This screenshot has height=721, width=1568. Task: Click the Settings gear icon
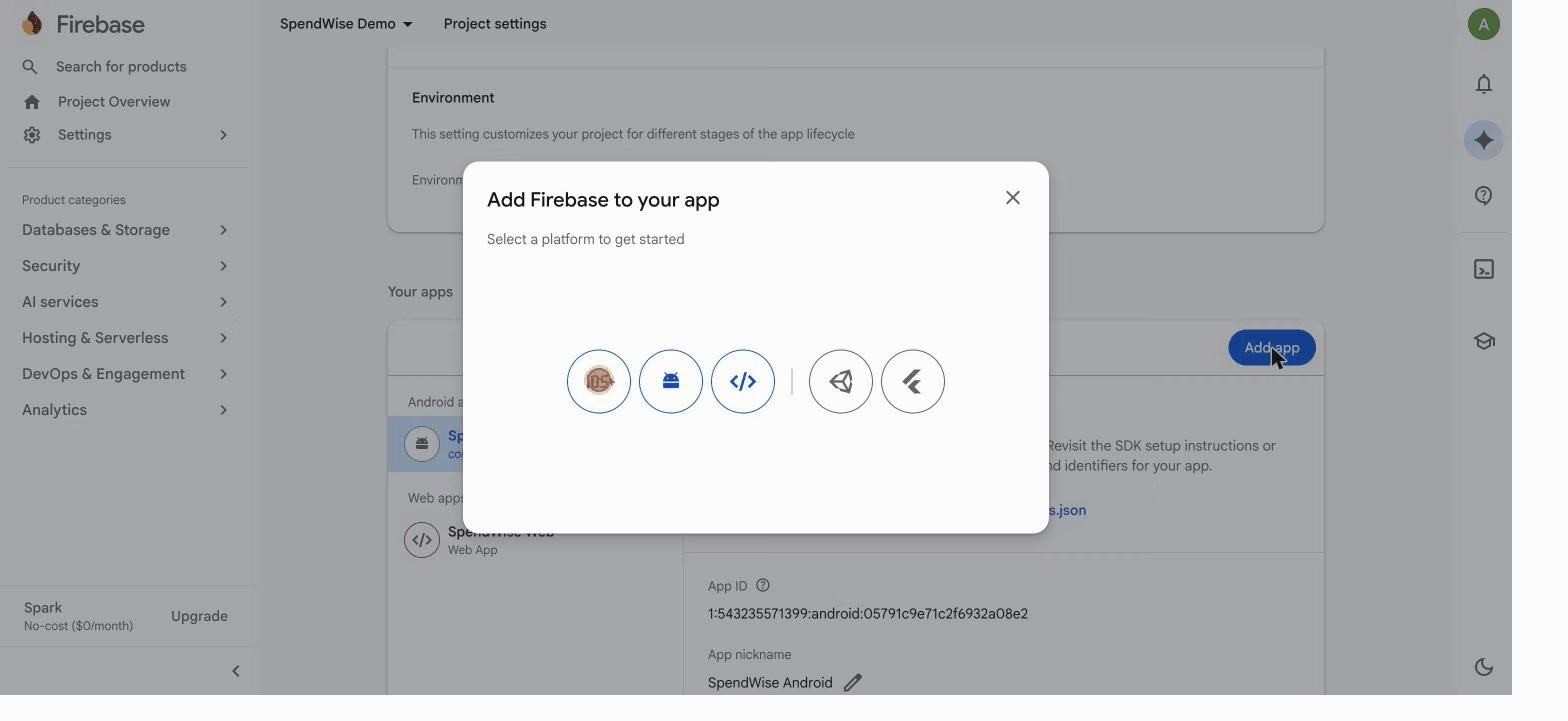32,135
